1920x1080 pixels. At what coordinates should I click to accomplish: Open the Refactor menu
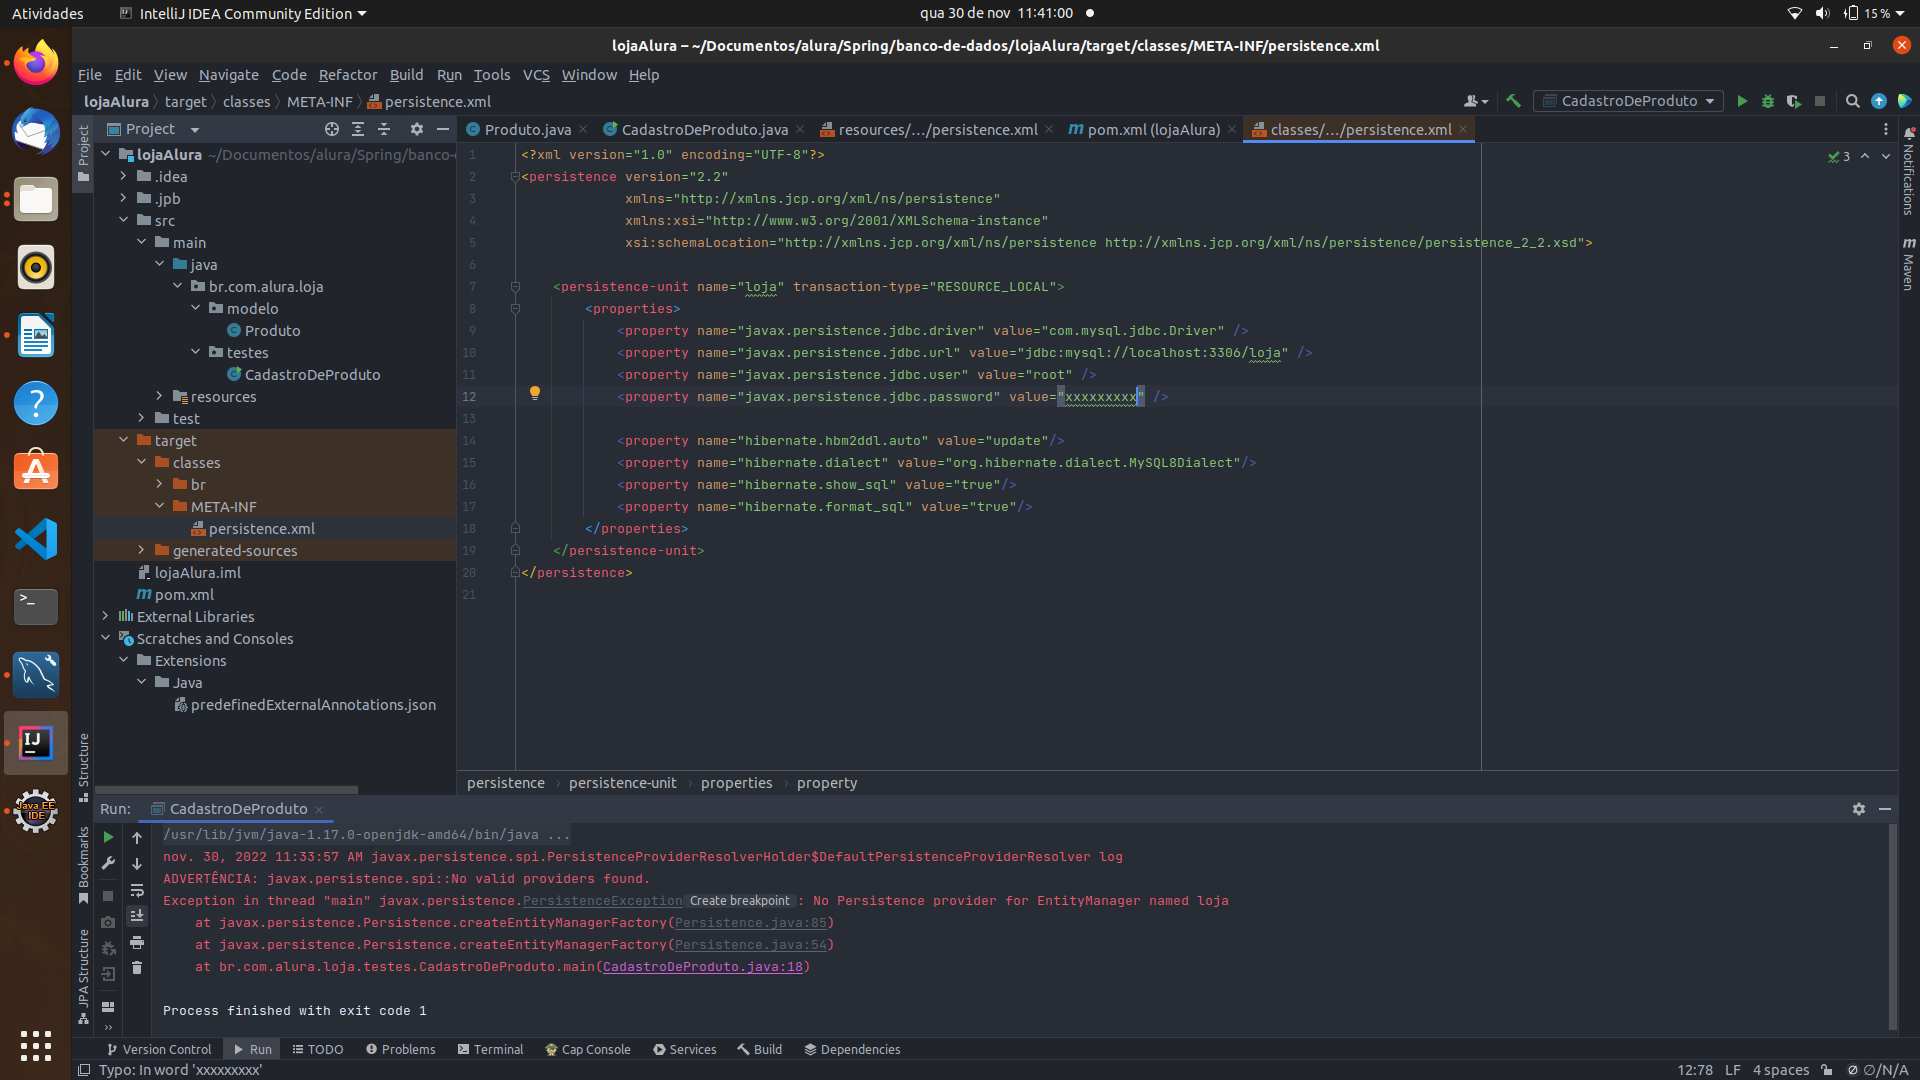click(x=348, y=75)
